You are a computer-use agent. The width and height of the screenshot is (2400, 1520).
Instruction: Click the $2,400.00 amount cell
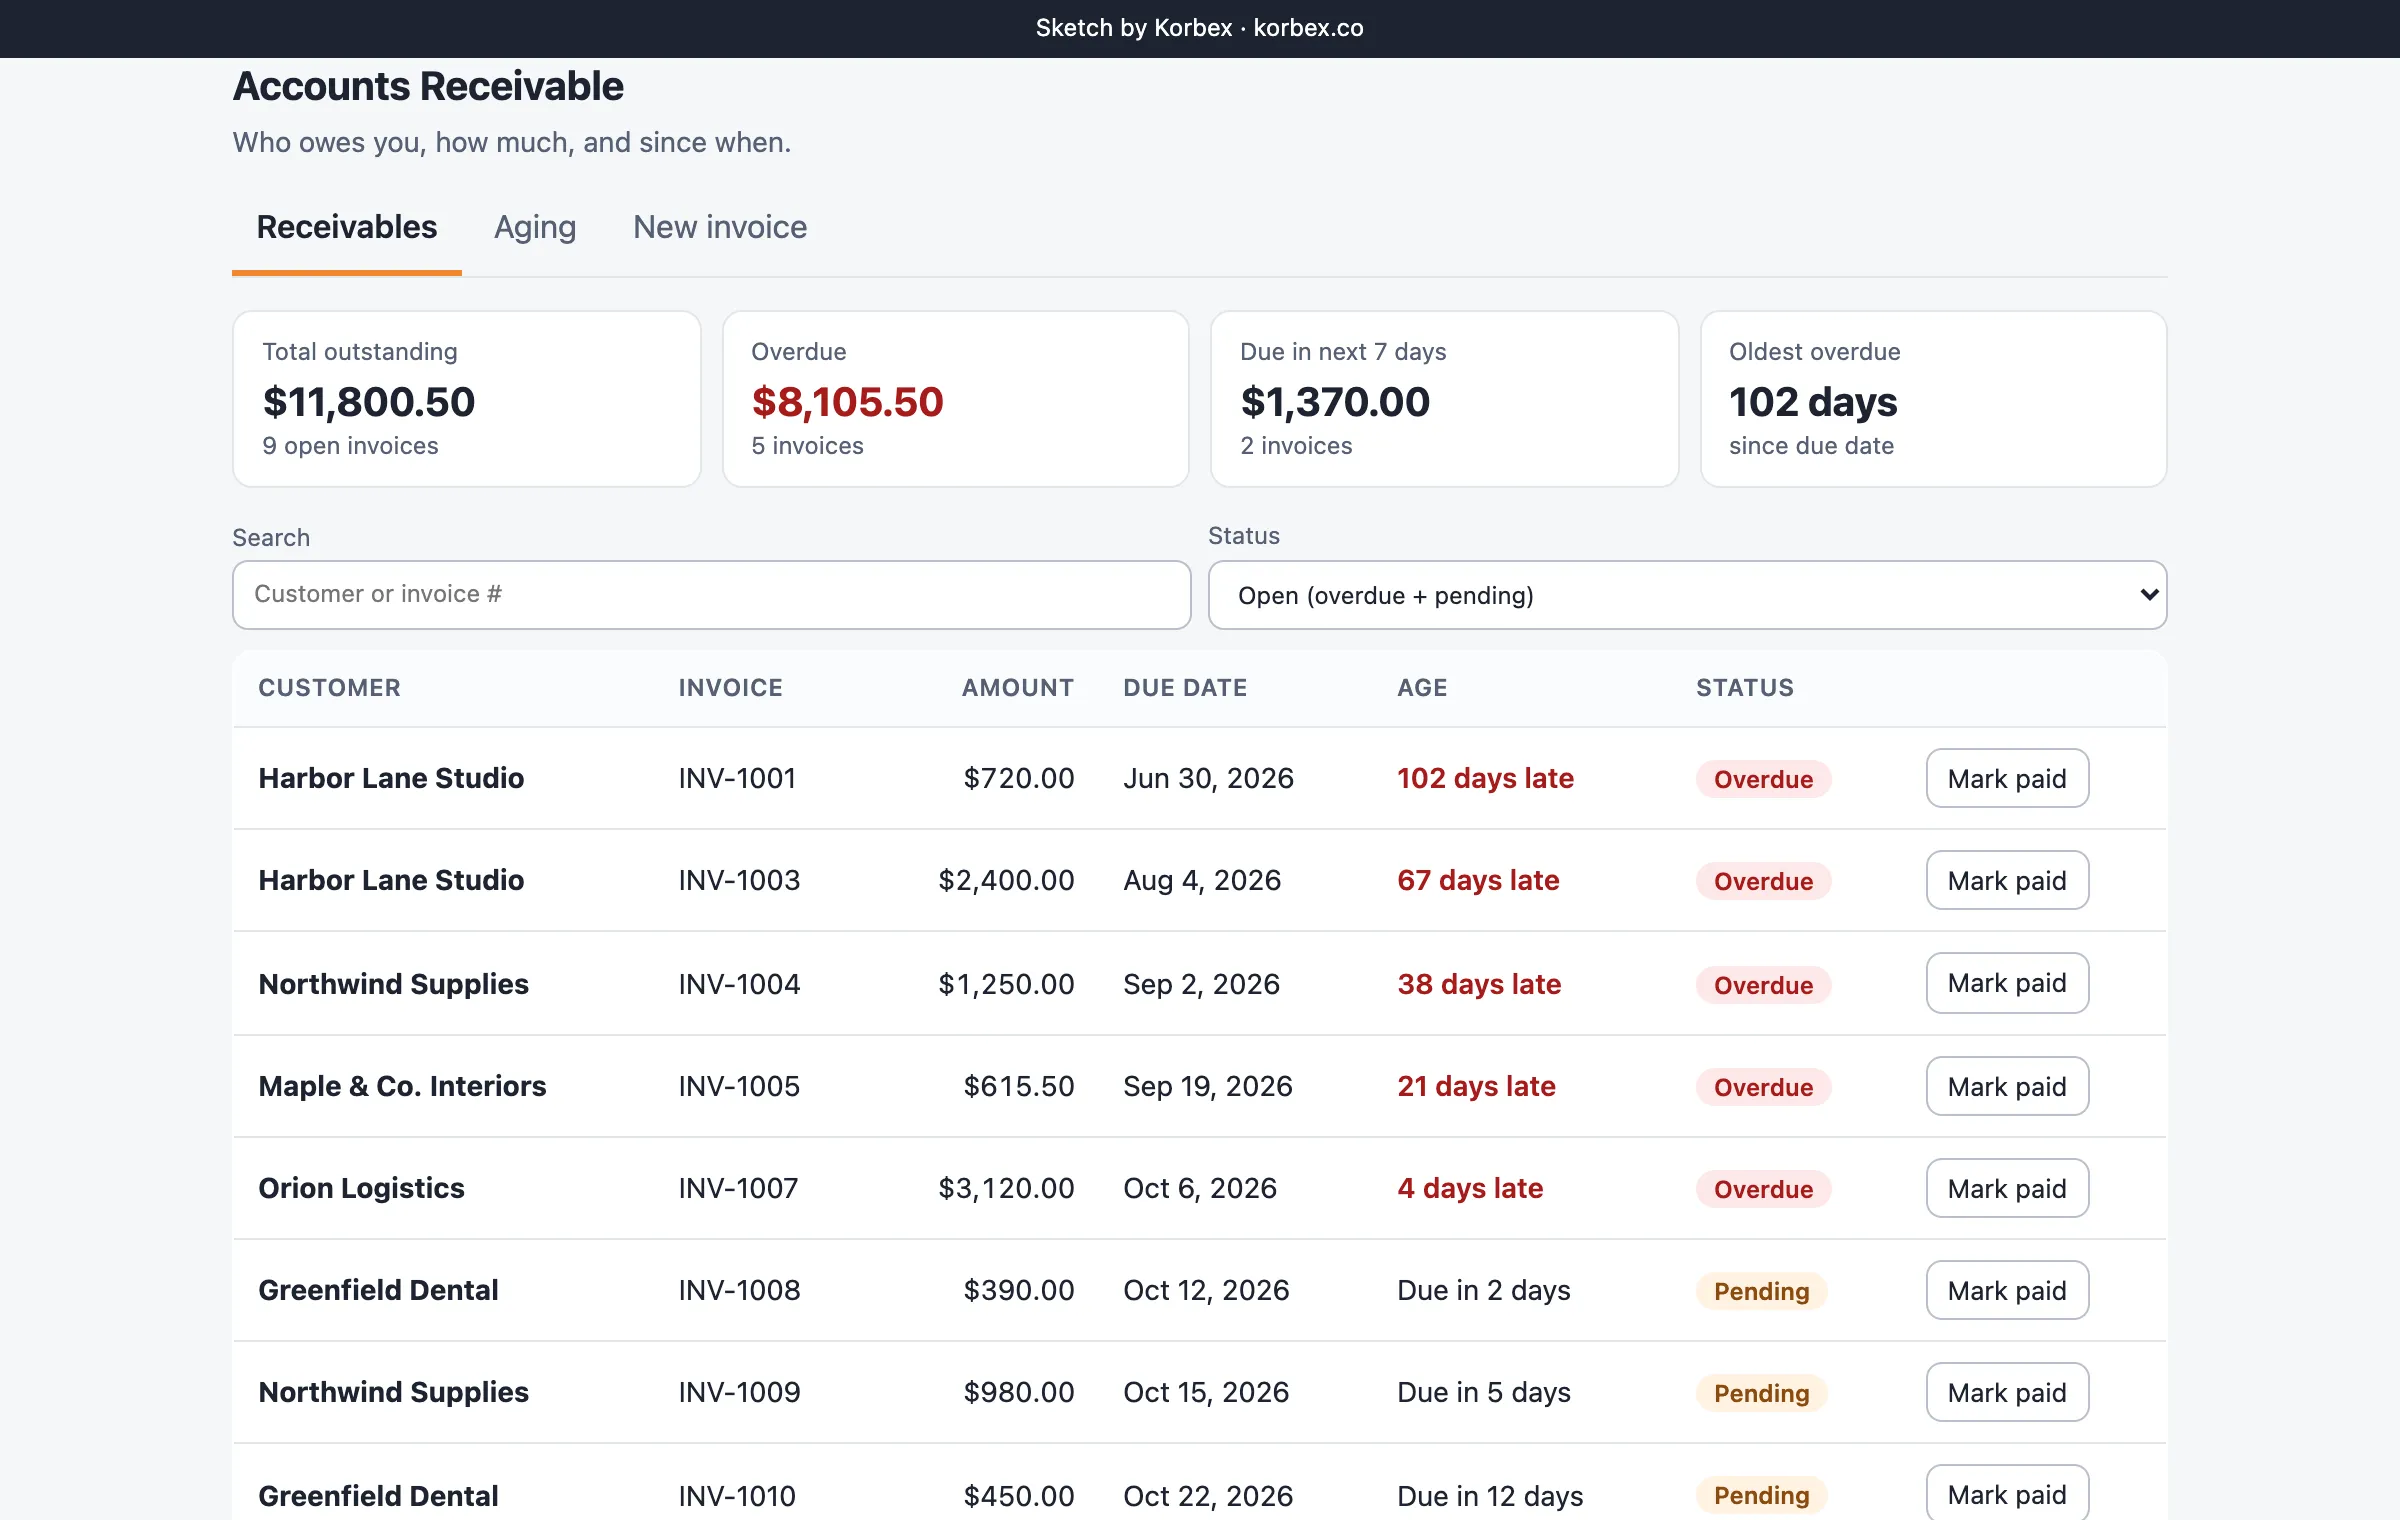coord(1006,880)
